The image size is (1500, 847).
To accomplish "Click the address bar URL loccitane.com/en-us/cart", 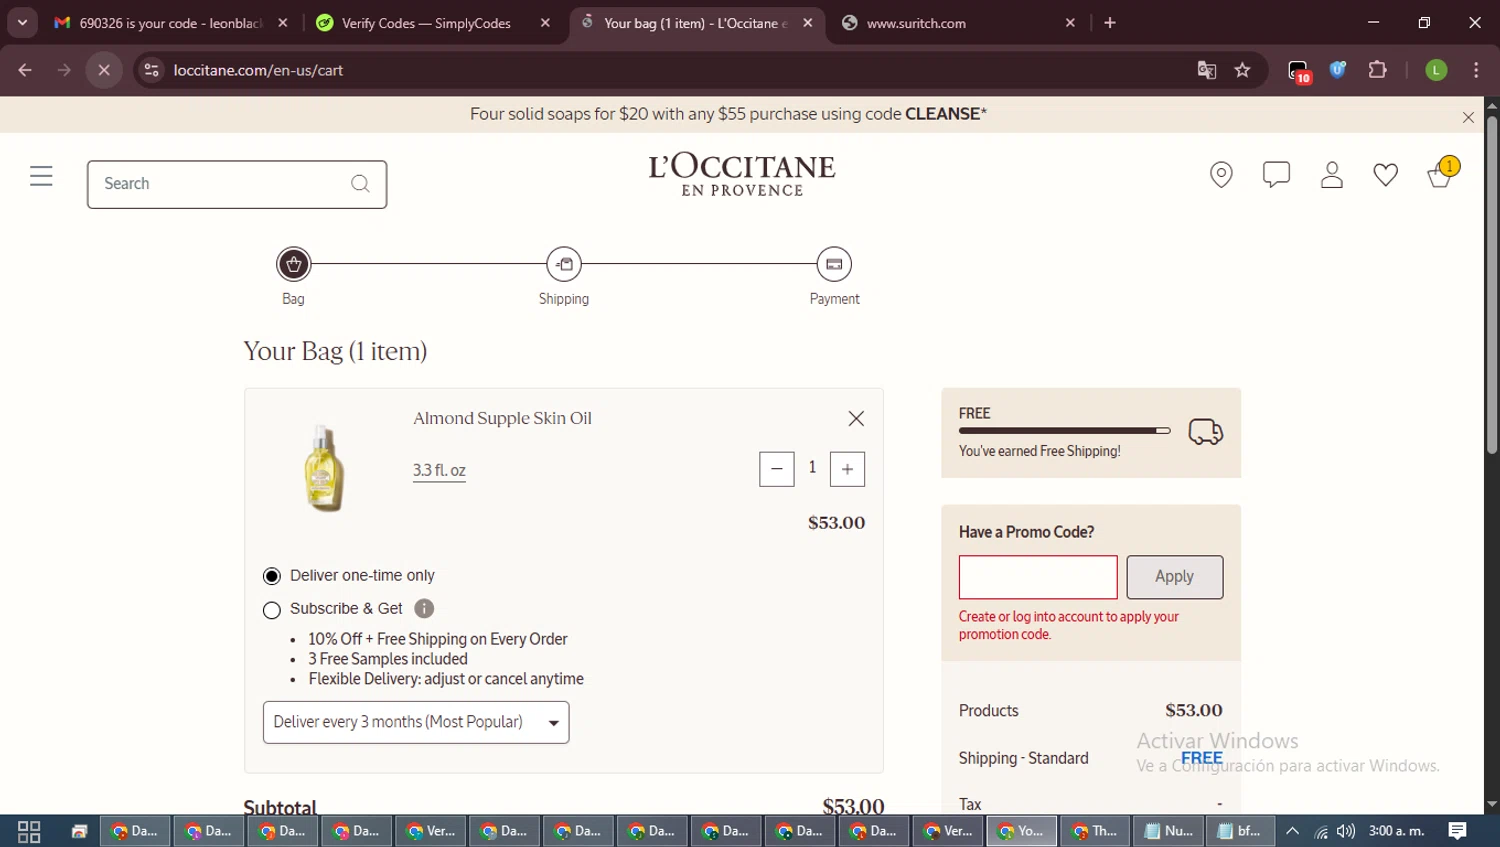I will coord(258,70).
